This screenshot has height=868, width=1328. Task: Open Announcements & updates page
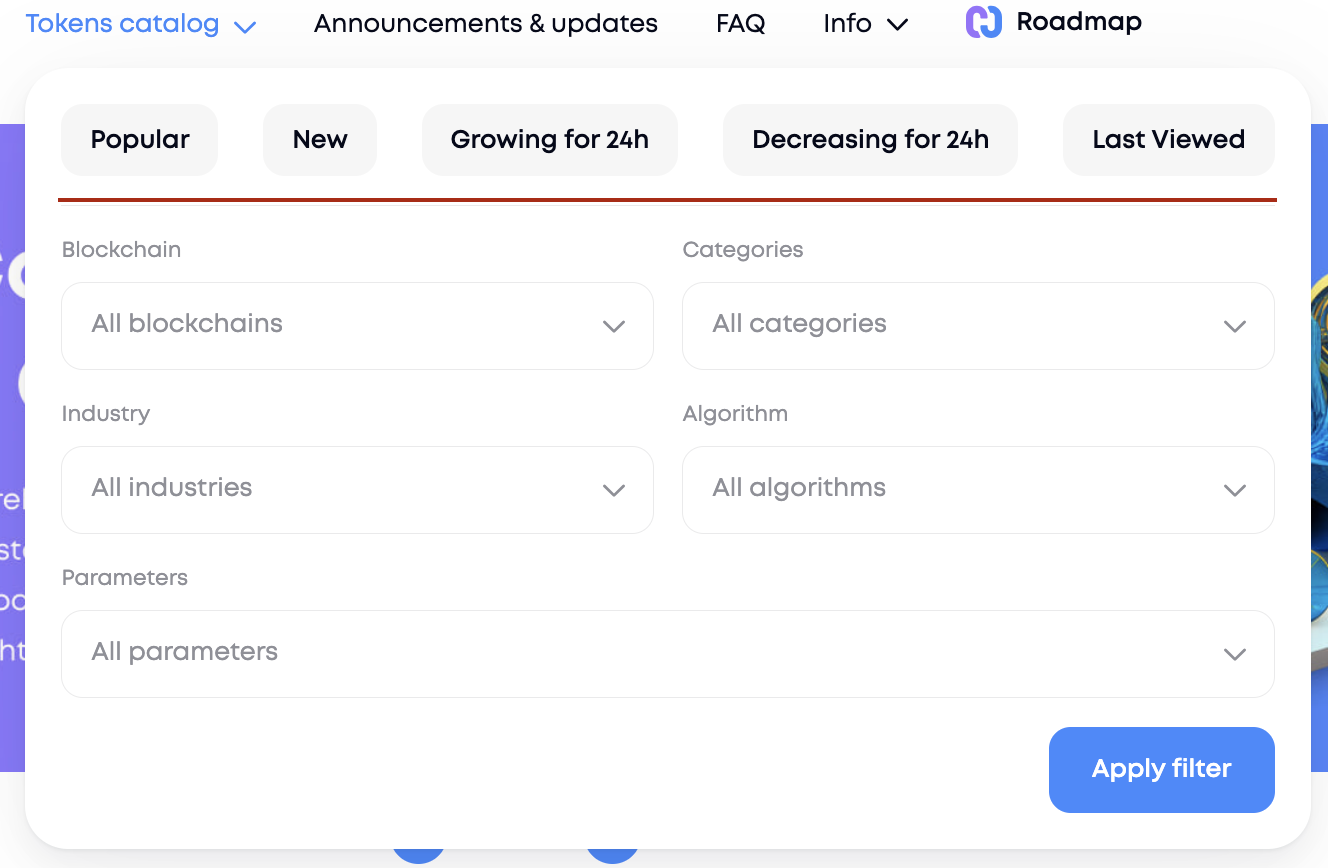pyautogui.click(x=486, y=24)
